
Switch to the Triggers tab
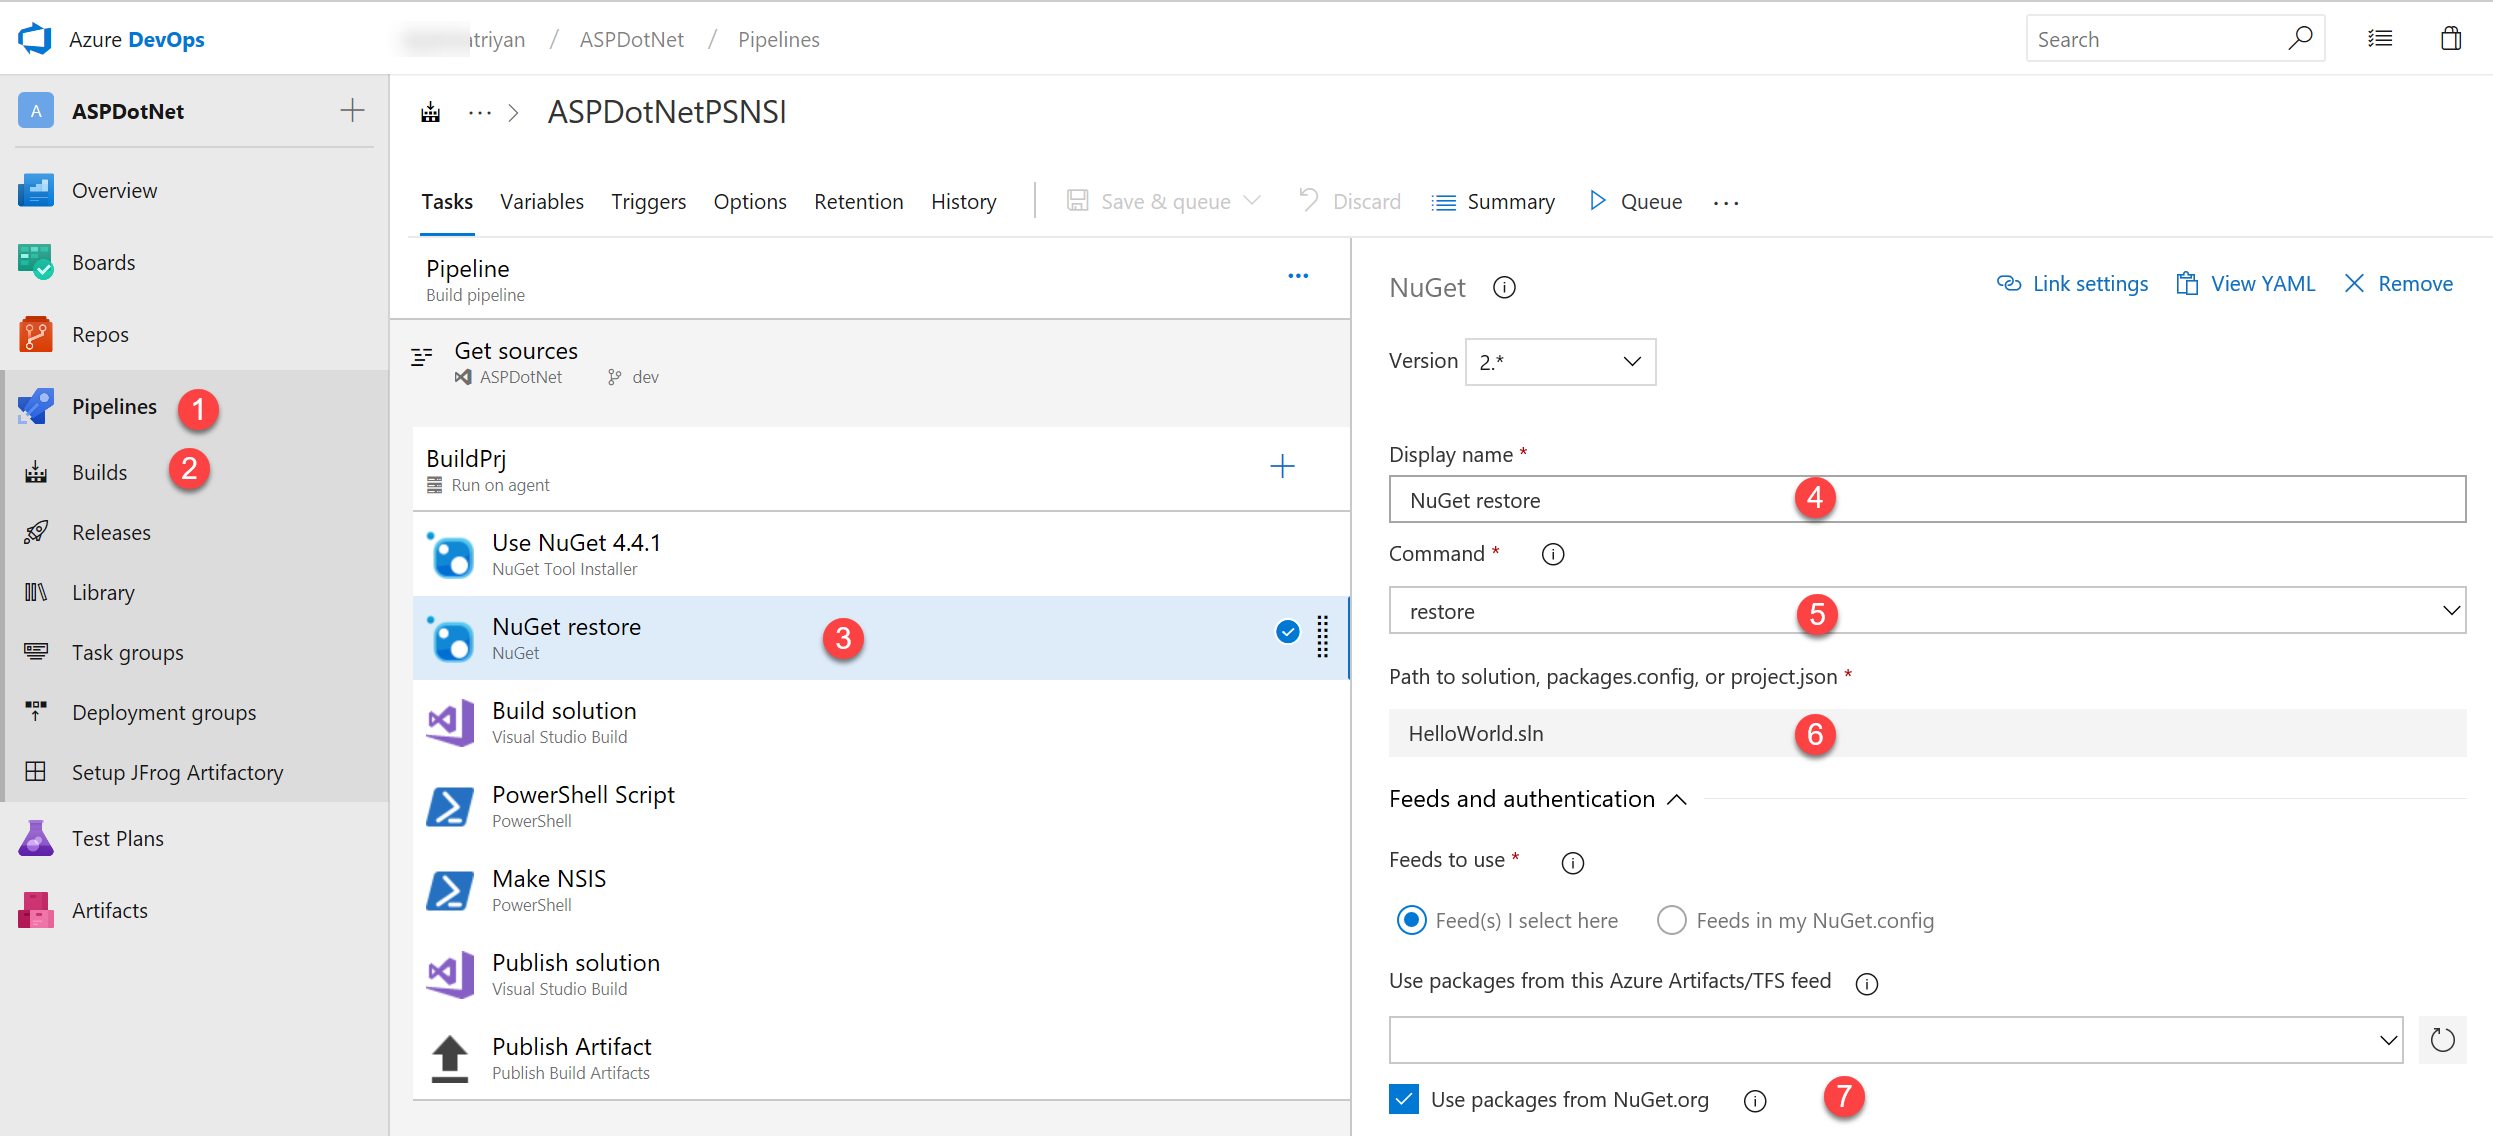click(x=648, y=201)
